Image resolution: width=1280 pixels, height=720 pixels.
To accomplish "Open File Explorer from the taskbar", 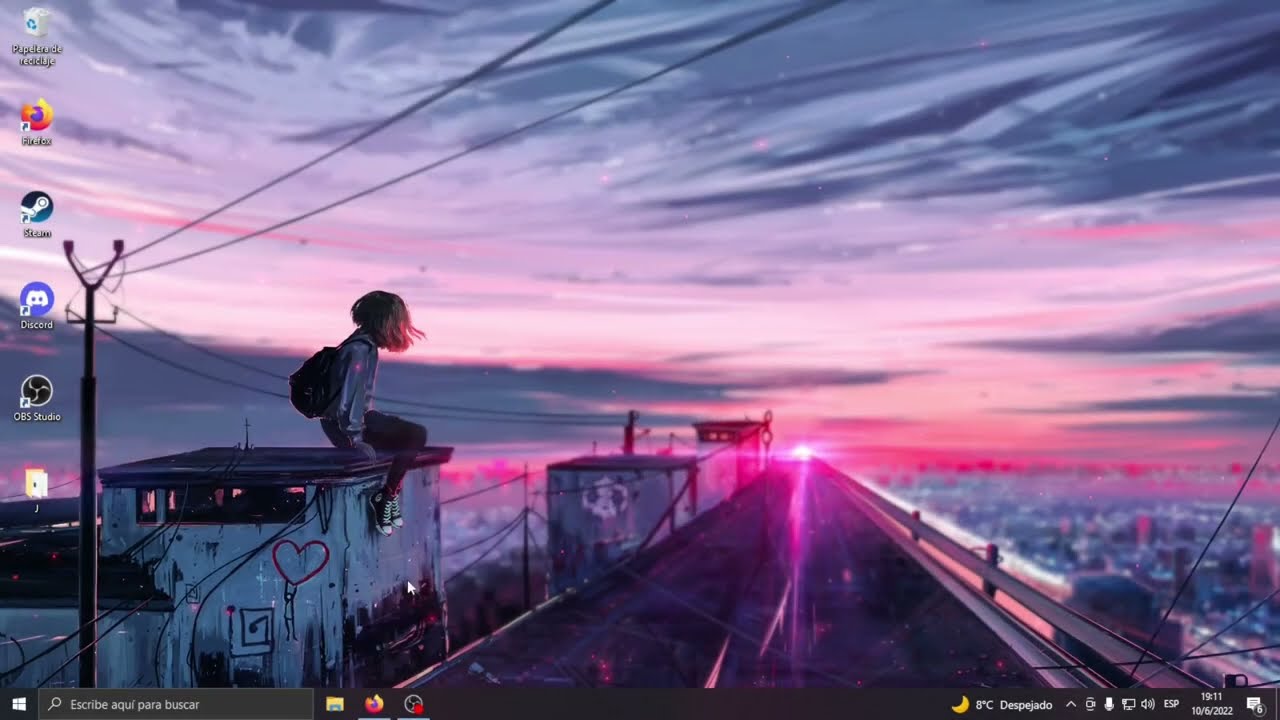I will (x=335, y=704).
